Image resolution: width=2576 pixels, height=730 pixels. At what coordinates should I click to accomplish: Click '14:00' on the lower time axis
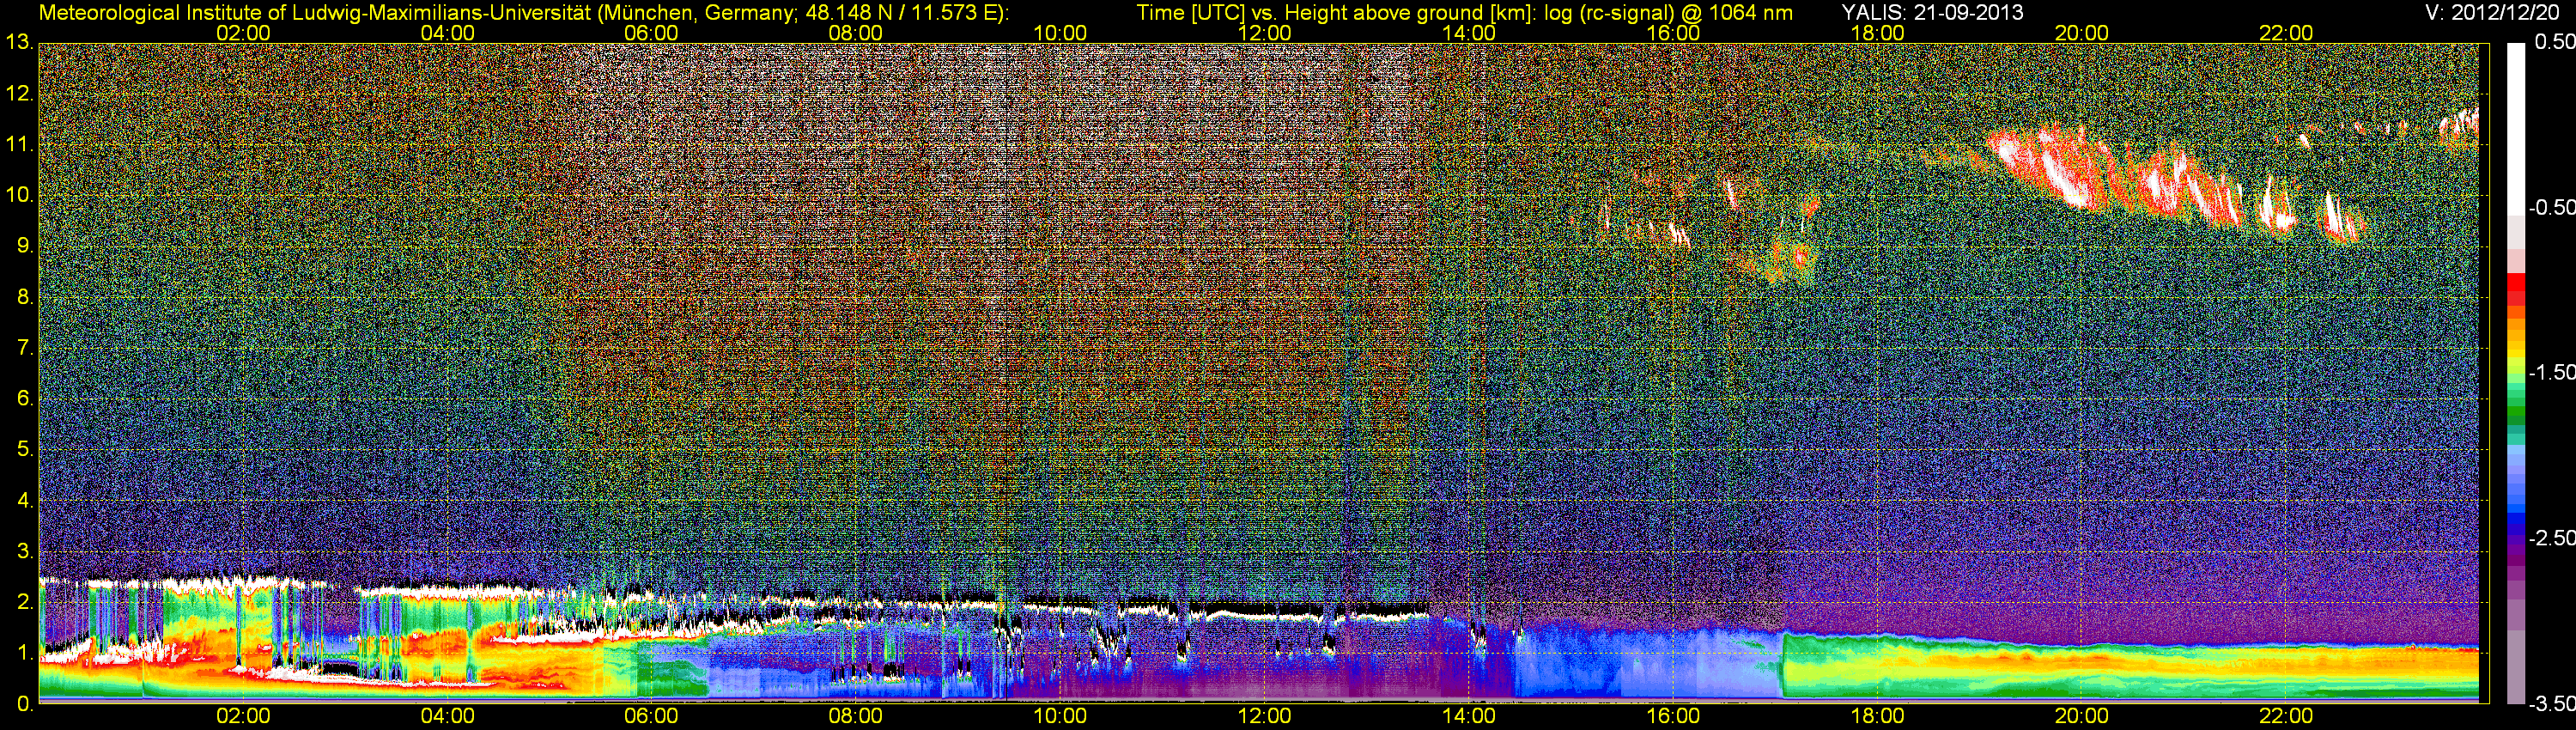click(1469, 716)
